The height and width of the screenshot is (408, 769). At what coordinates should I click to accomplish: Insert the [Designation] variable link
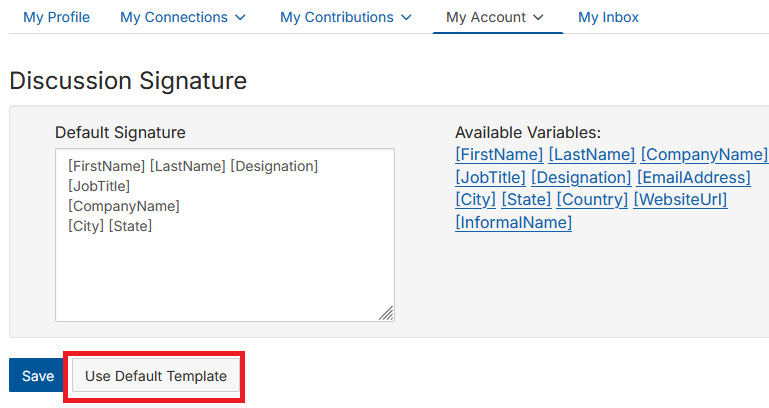tap(581, 177)
